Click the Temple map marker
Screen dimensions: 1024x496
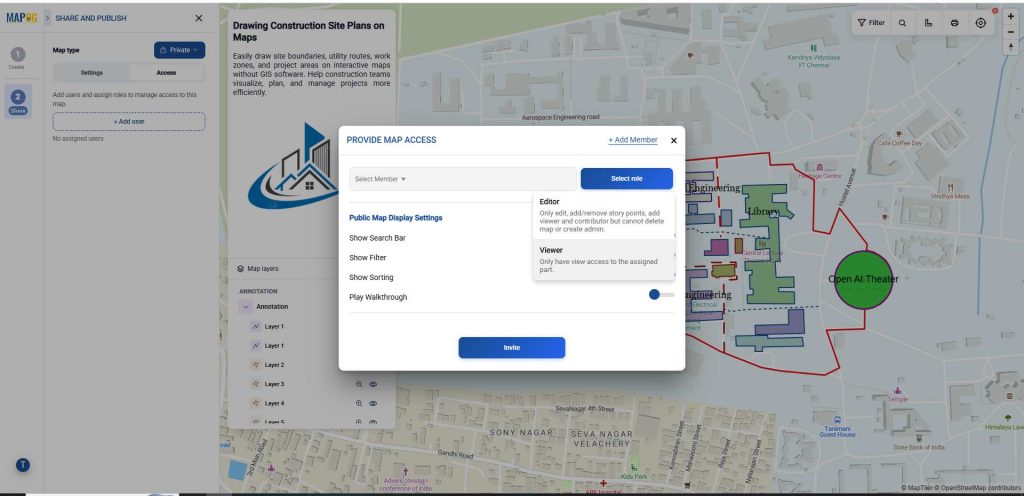[x=898, y=390]
